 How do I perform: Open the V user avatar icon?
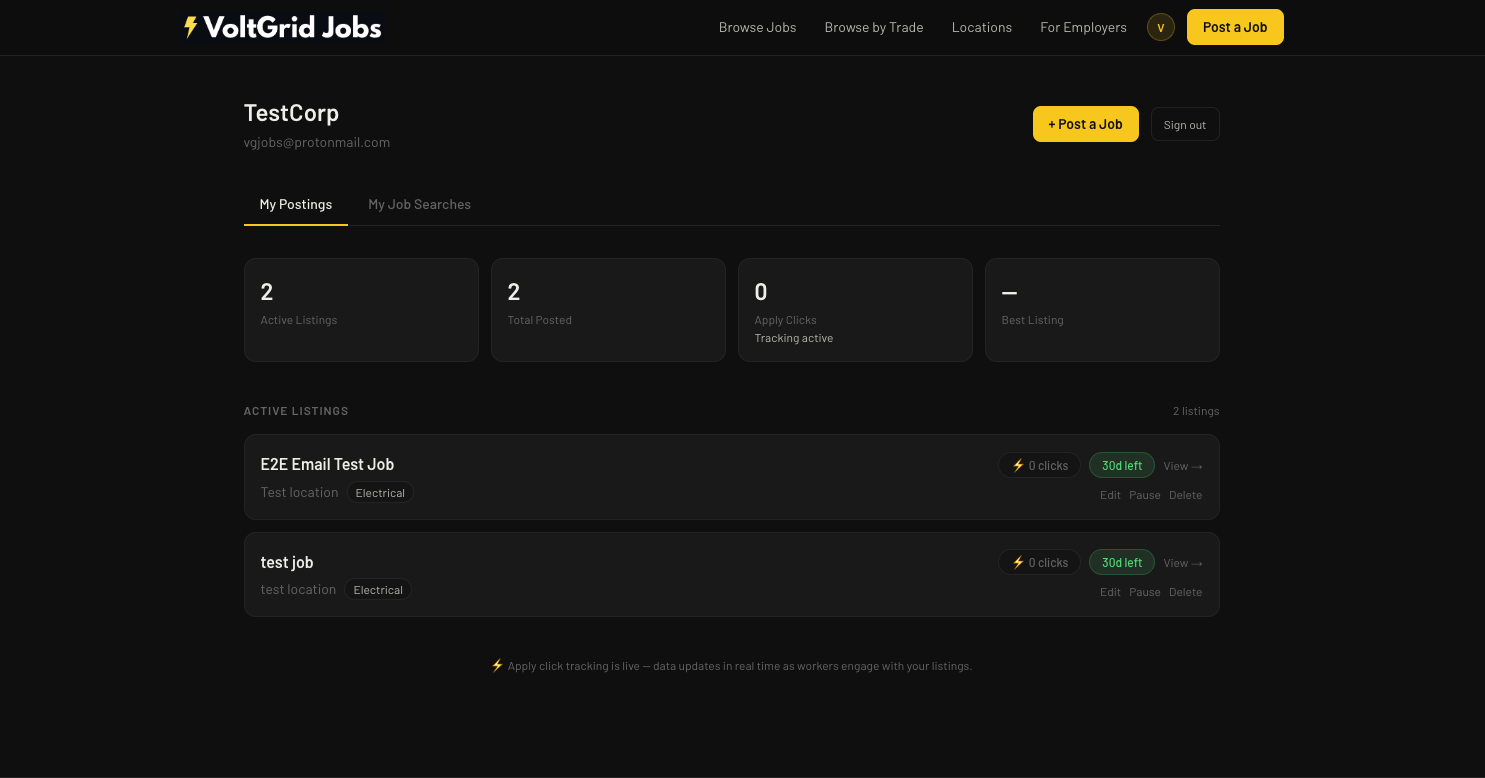(x=1160, y=27)
